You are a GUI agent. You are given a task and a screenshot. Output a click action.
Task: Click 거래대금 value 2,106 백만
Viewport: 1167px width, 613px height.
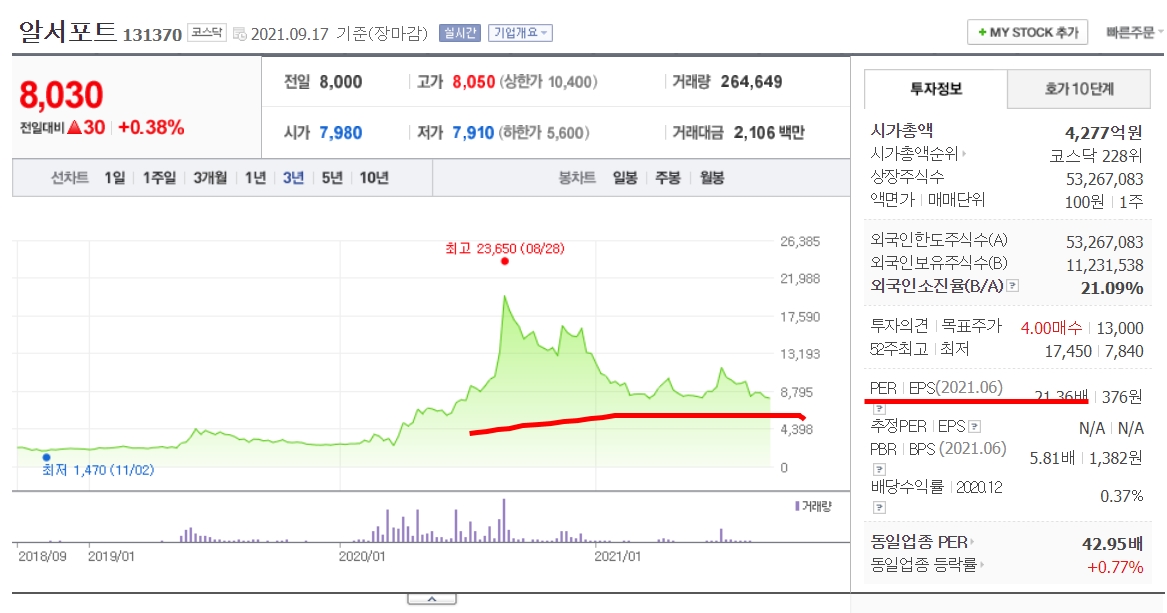[x=769, y=132]
